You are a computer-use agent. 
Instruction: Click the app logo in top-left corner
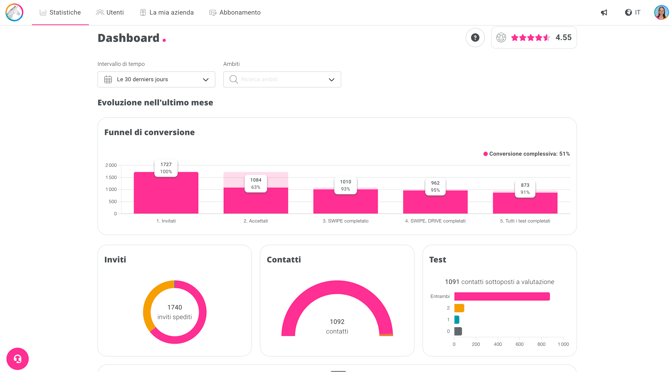tap(14, 12)
